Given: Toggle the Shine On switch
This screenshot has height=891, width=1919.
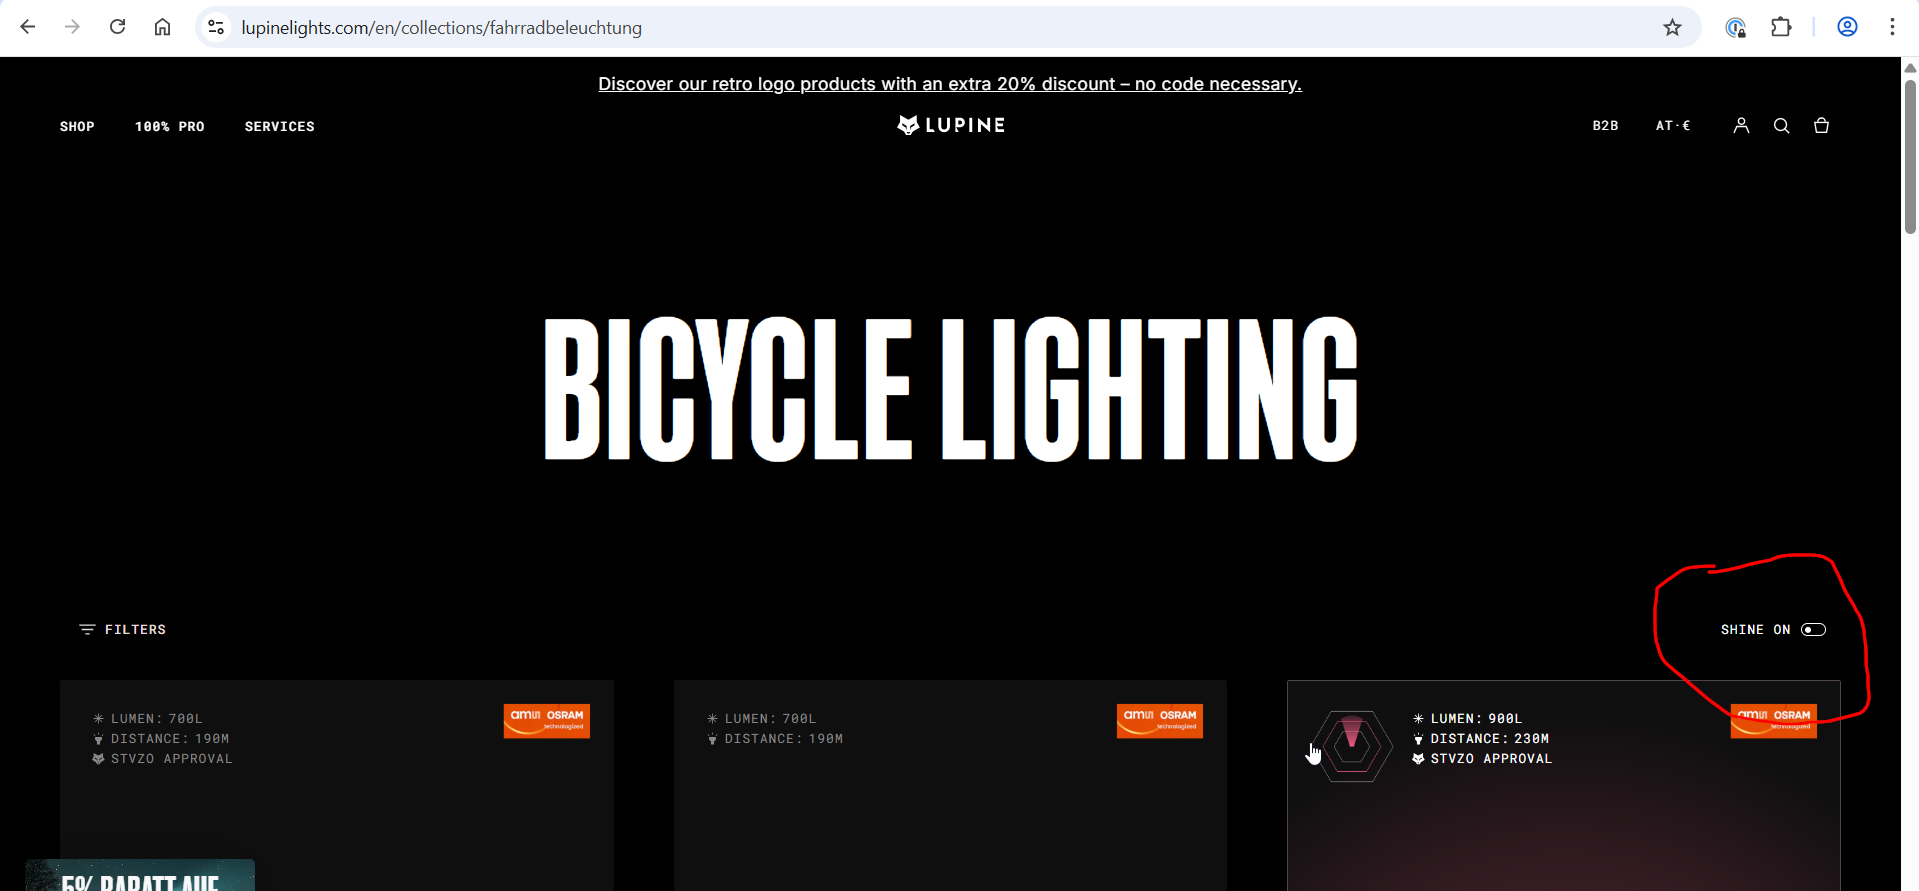Looking at the screenshot, I should pos(1813,630).
